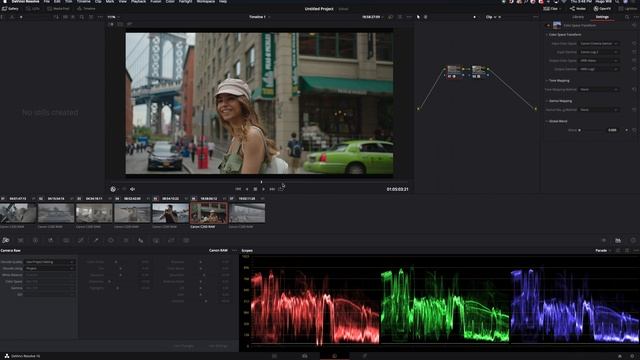Viewport: 640px width, 360px height.
Task: Open the Color Wheels palette
Action: click(x=36, y=240)
